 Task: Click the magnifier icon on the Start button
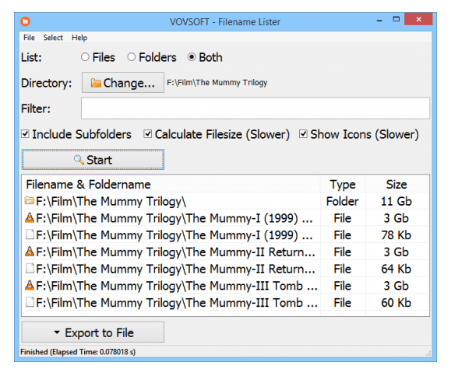click(x=79, y=159)
